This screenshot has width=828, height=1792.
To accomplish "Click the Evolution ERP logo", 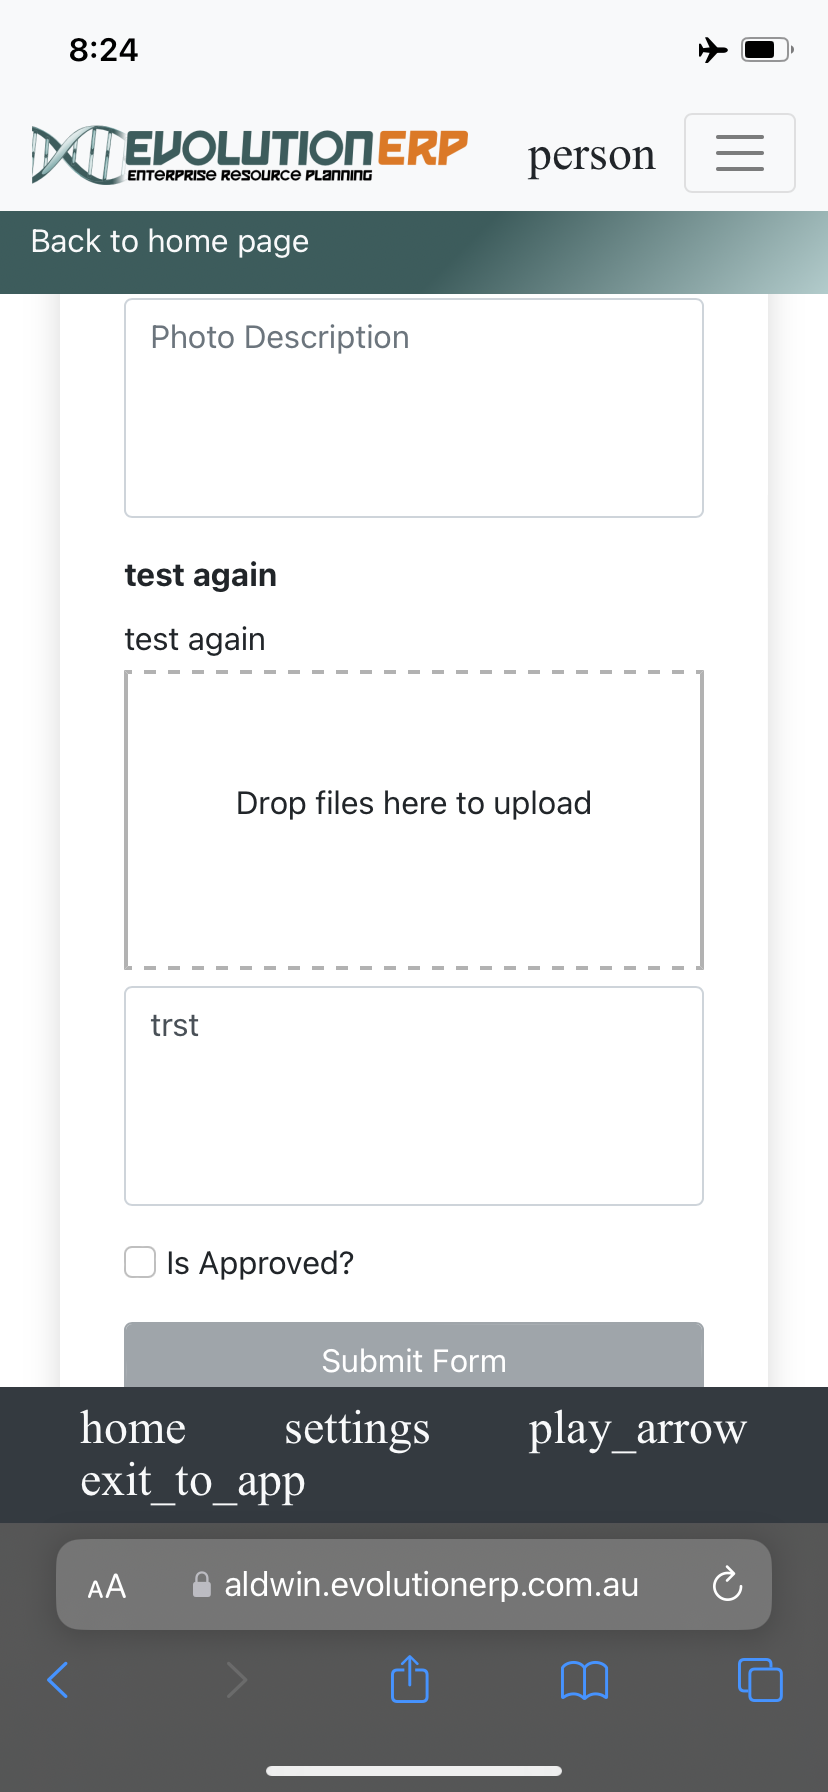I will 249,155.
